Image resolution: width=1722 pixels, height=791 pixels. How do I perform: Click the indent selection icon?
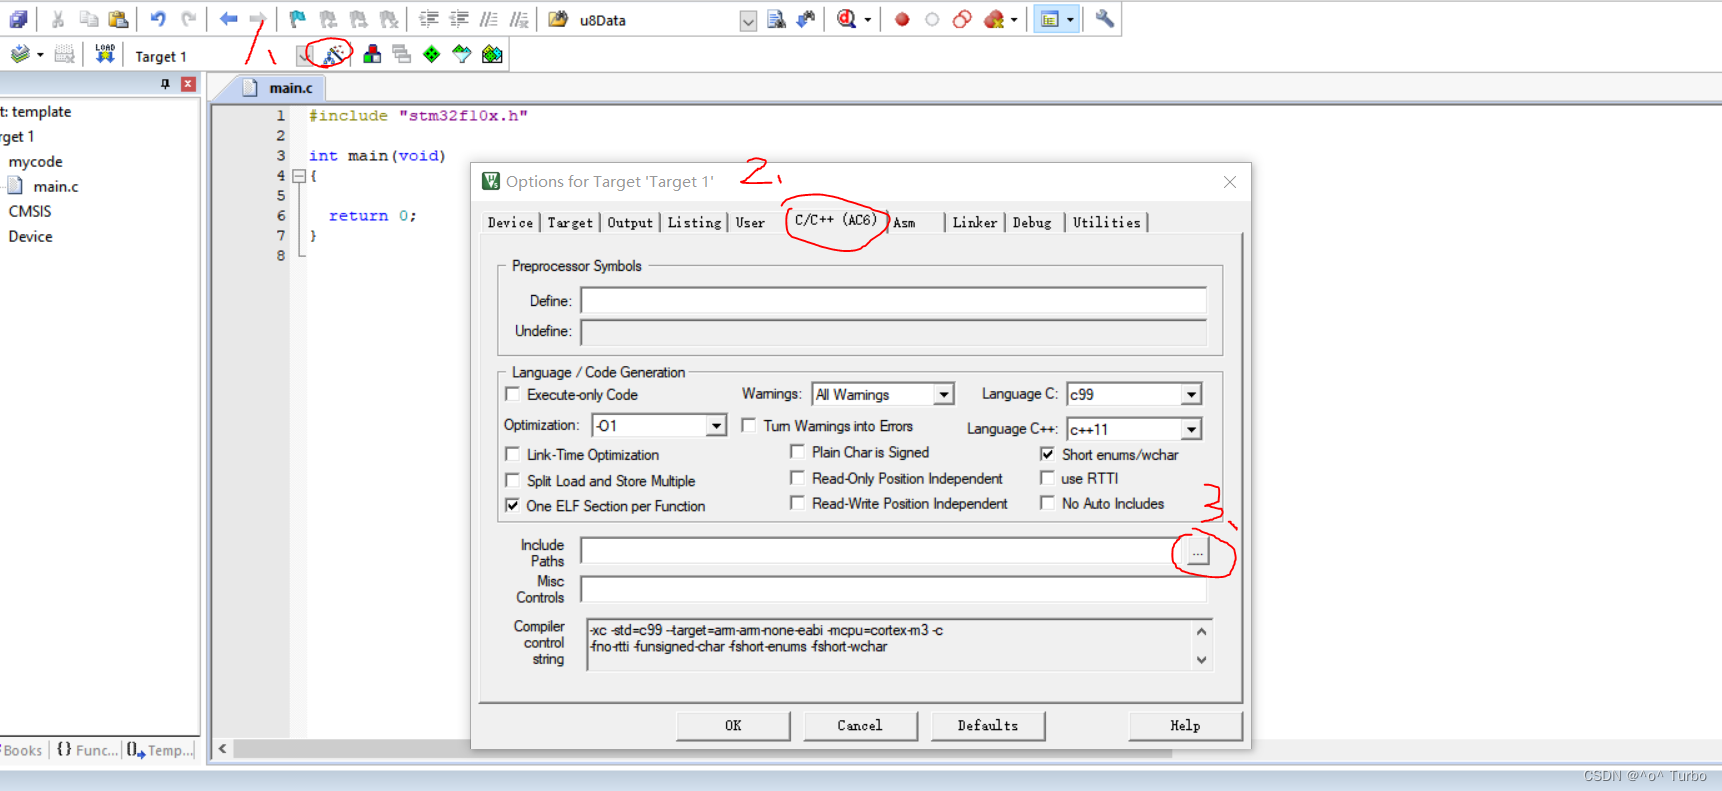[x=428, y=19]
